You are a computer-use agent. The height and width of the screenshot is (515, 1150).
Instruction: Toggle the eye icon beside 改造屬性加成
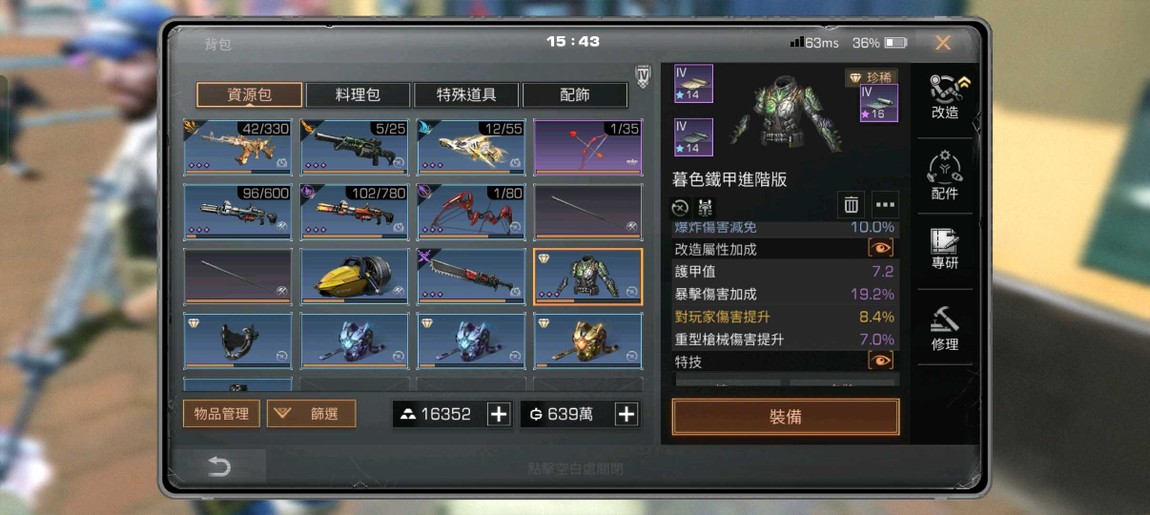[x=881, y=249]
